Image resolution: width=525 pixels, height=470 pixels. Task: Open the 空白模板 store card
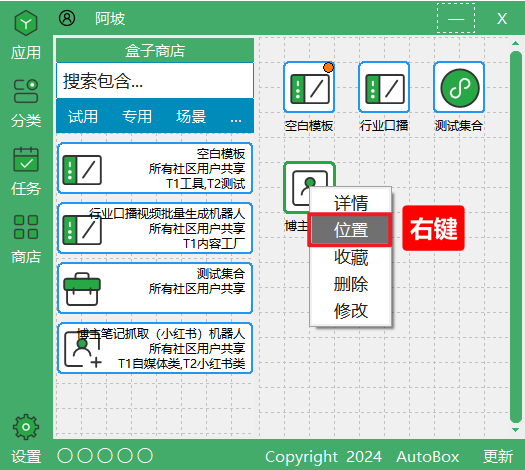(x=155, y=168)
